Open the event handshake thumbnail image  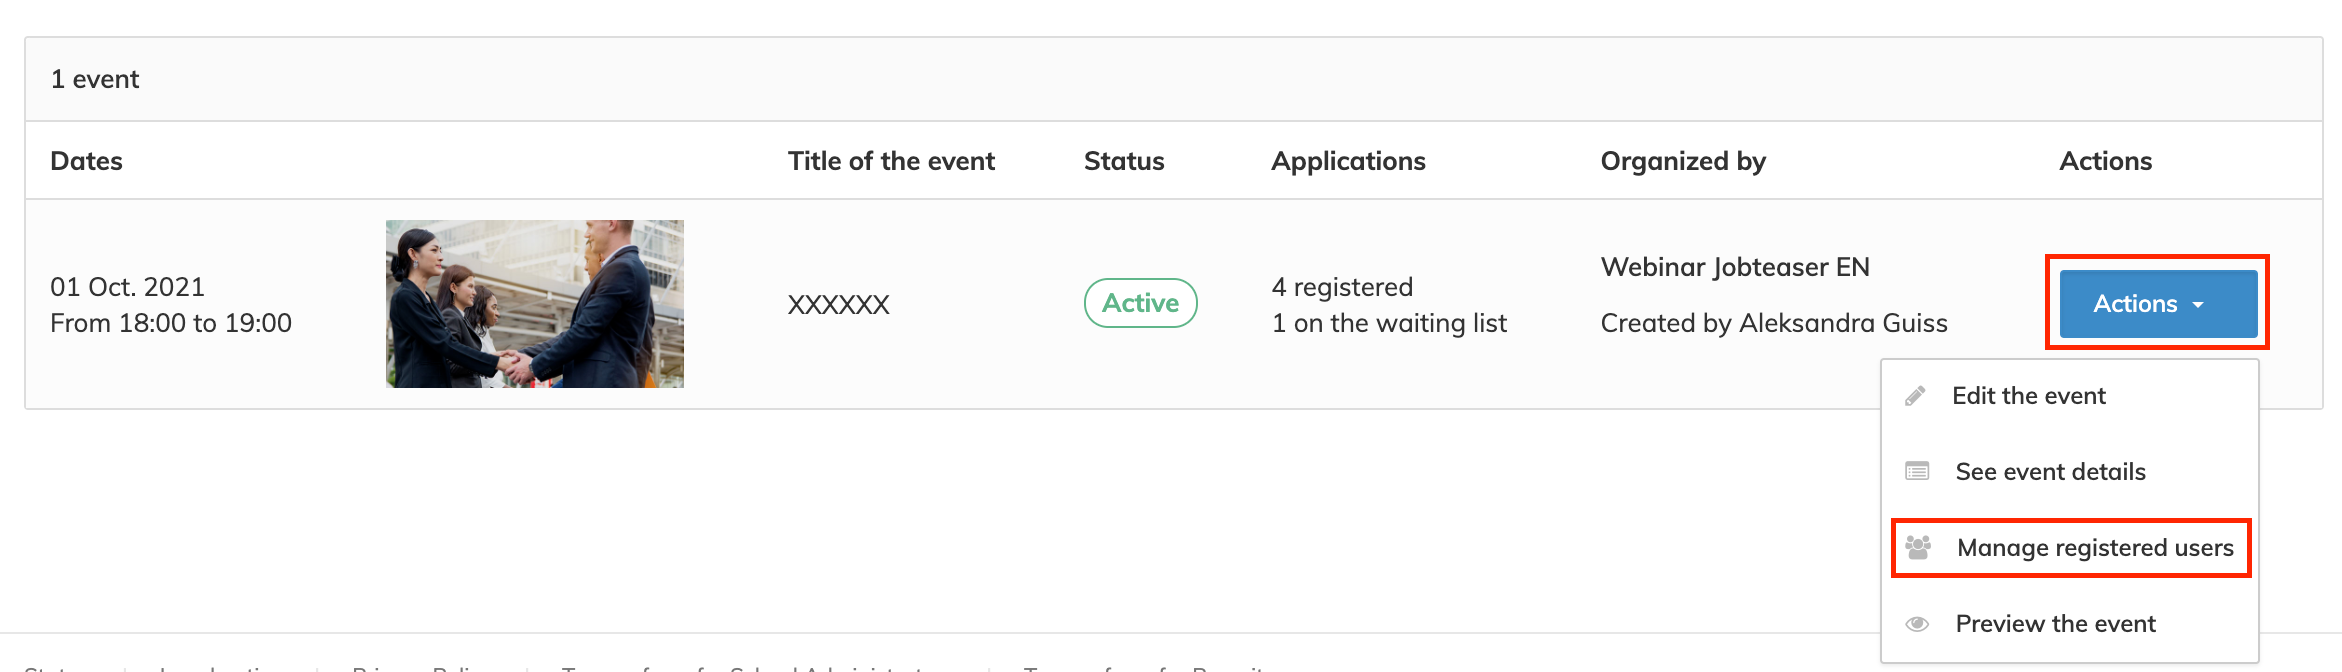(x=535, y=304)
